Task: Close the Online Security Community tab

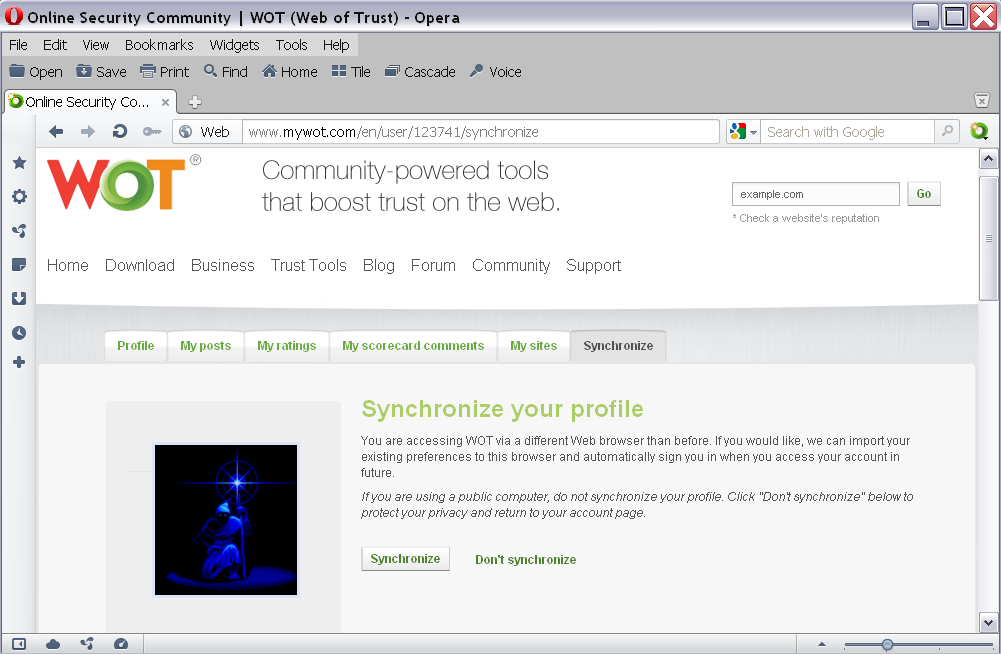Action: point(165,102)
